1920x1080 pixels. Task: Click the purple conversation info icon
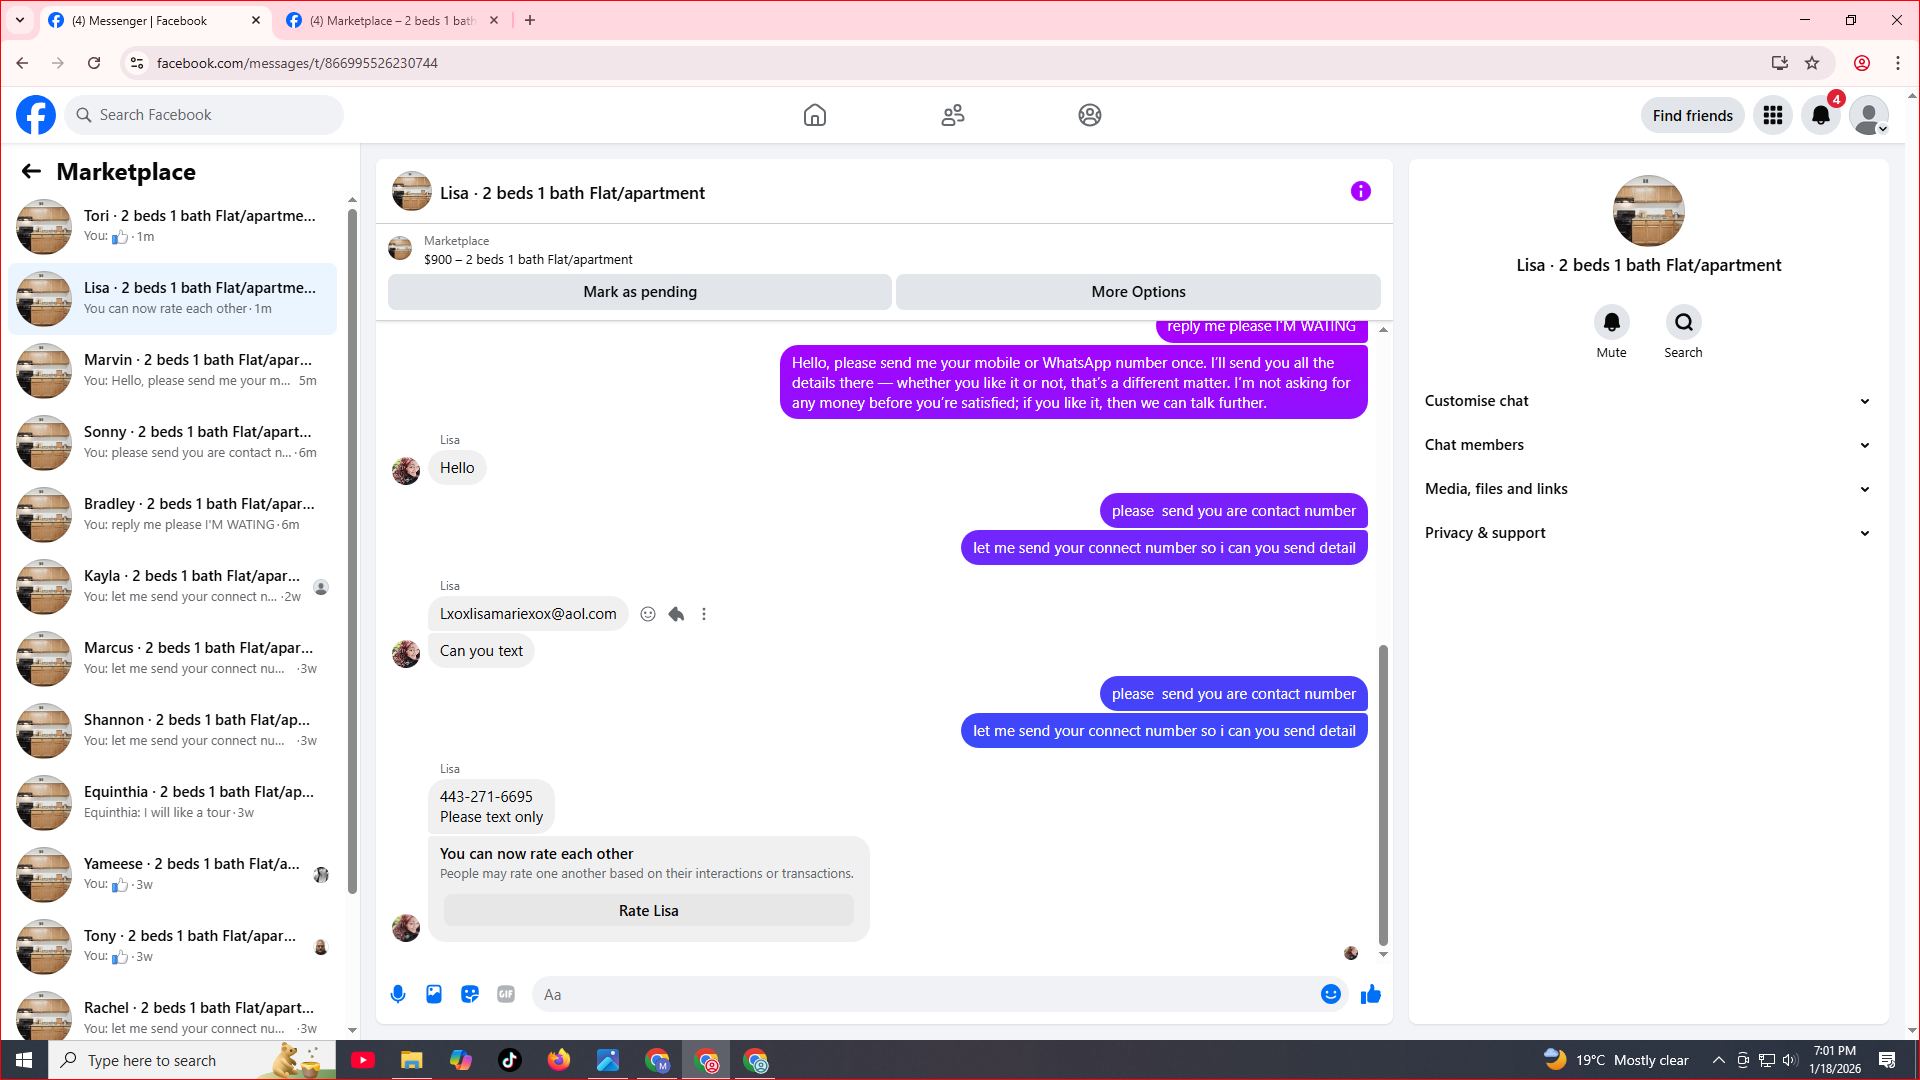[x=1360, y=191]
